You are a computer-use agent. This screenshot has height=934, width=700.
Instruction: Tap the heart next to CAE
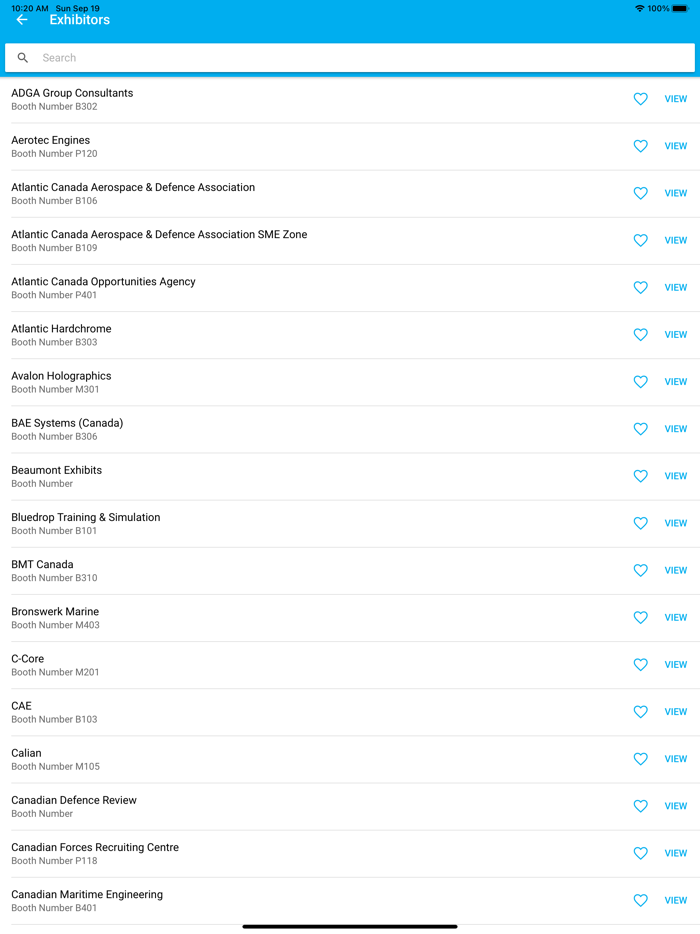pyautogui.click(x=641, y=712)
